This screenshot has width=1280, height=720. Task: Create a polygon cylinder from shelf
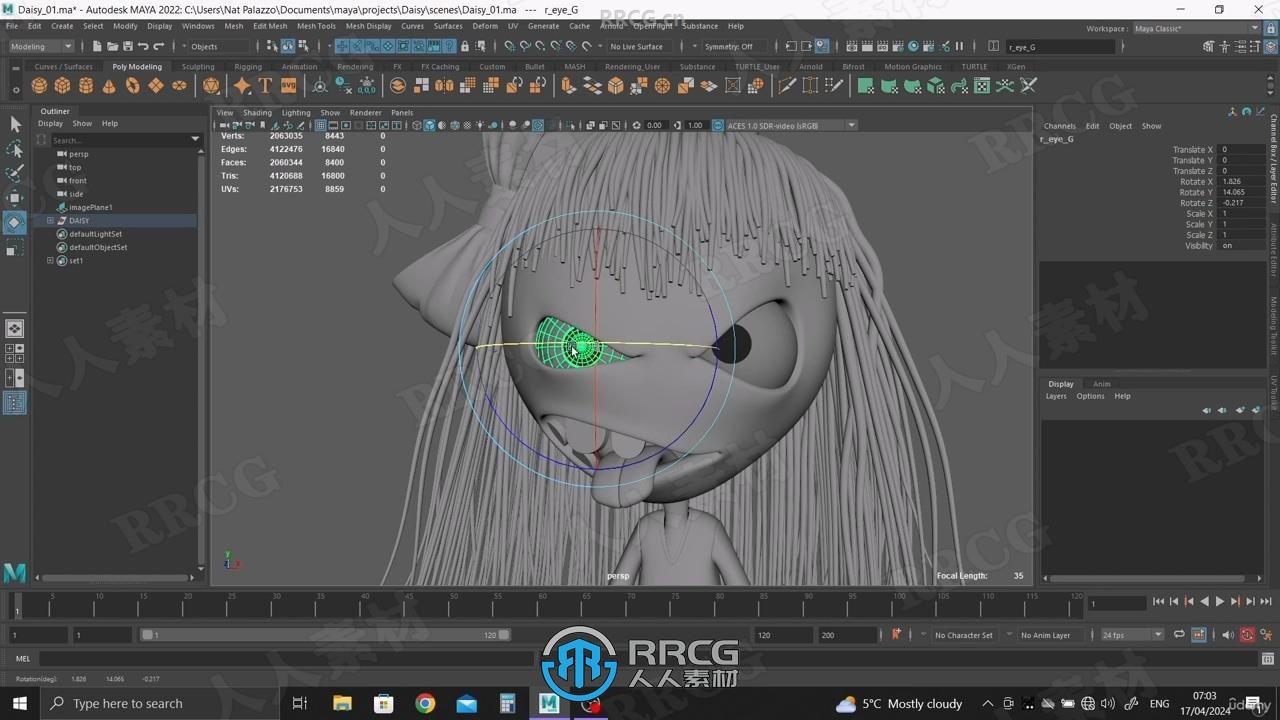(x=86, y=86)
